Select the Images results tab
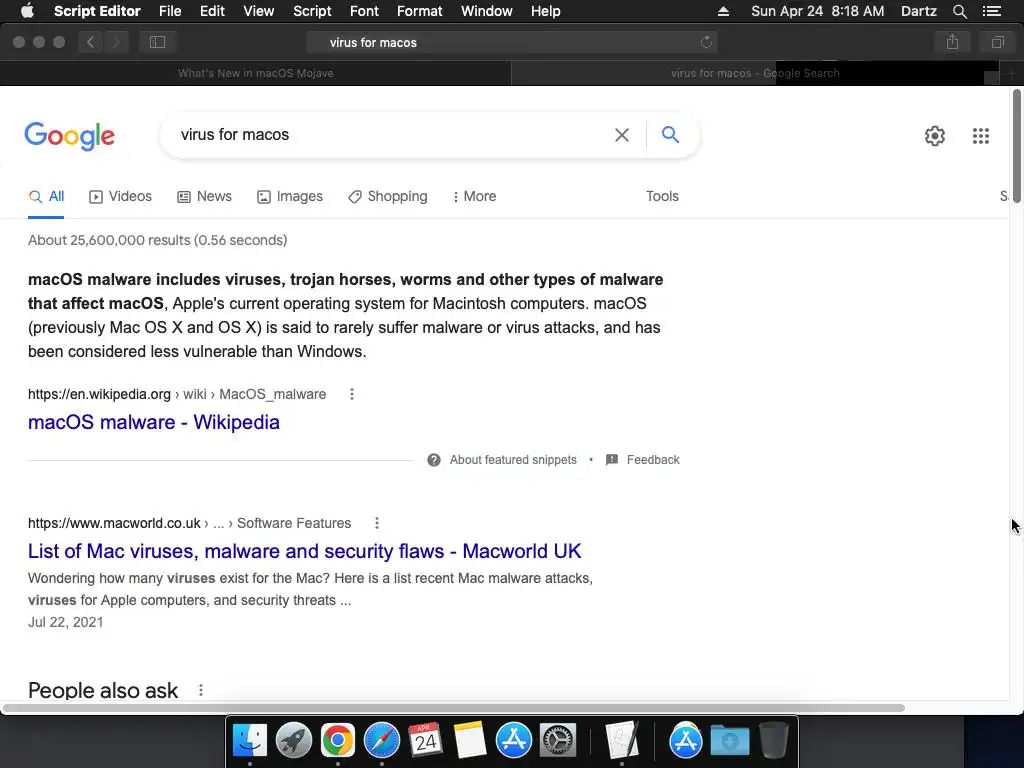This screenshot has width=1024, height=768. click(290, 197)
